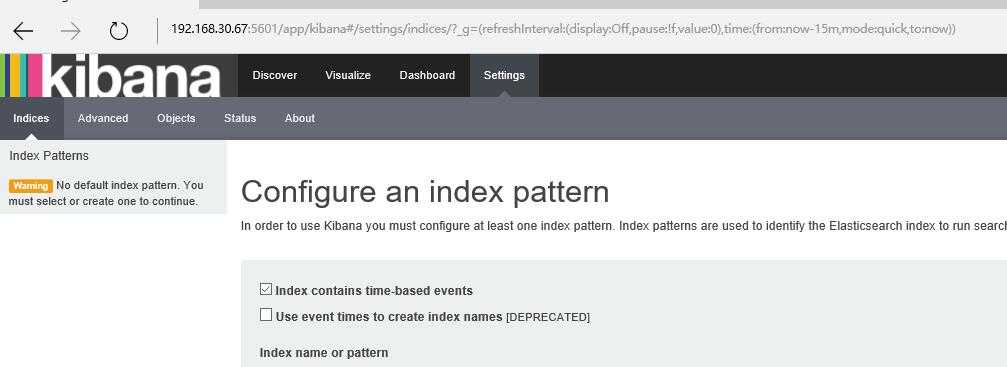Open the About subtab
The height and width of the screenshot is (367, 1007).
(x=300, y=118)
